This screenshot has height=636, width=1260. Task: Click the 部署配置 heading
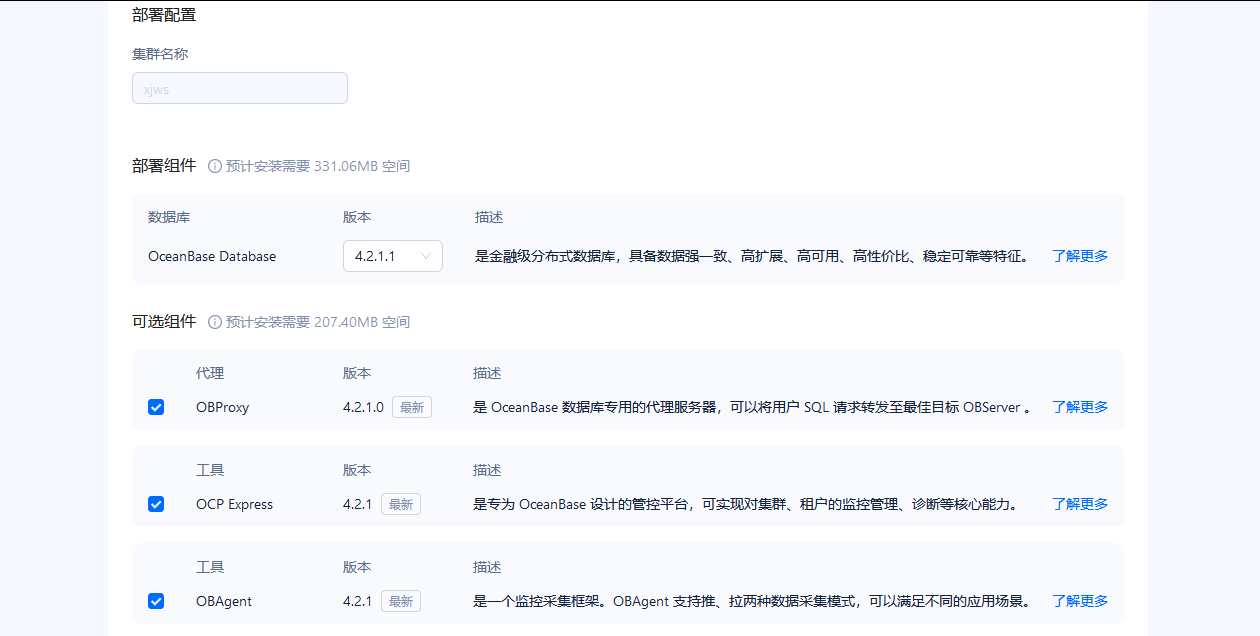pos(164,15)
